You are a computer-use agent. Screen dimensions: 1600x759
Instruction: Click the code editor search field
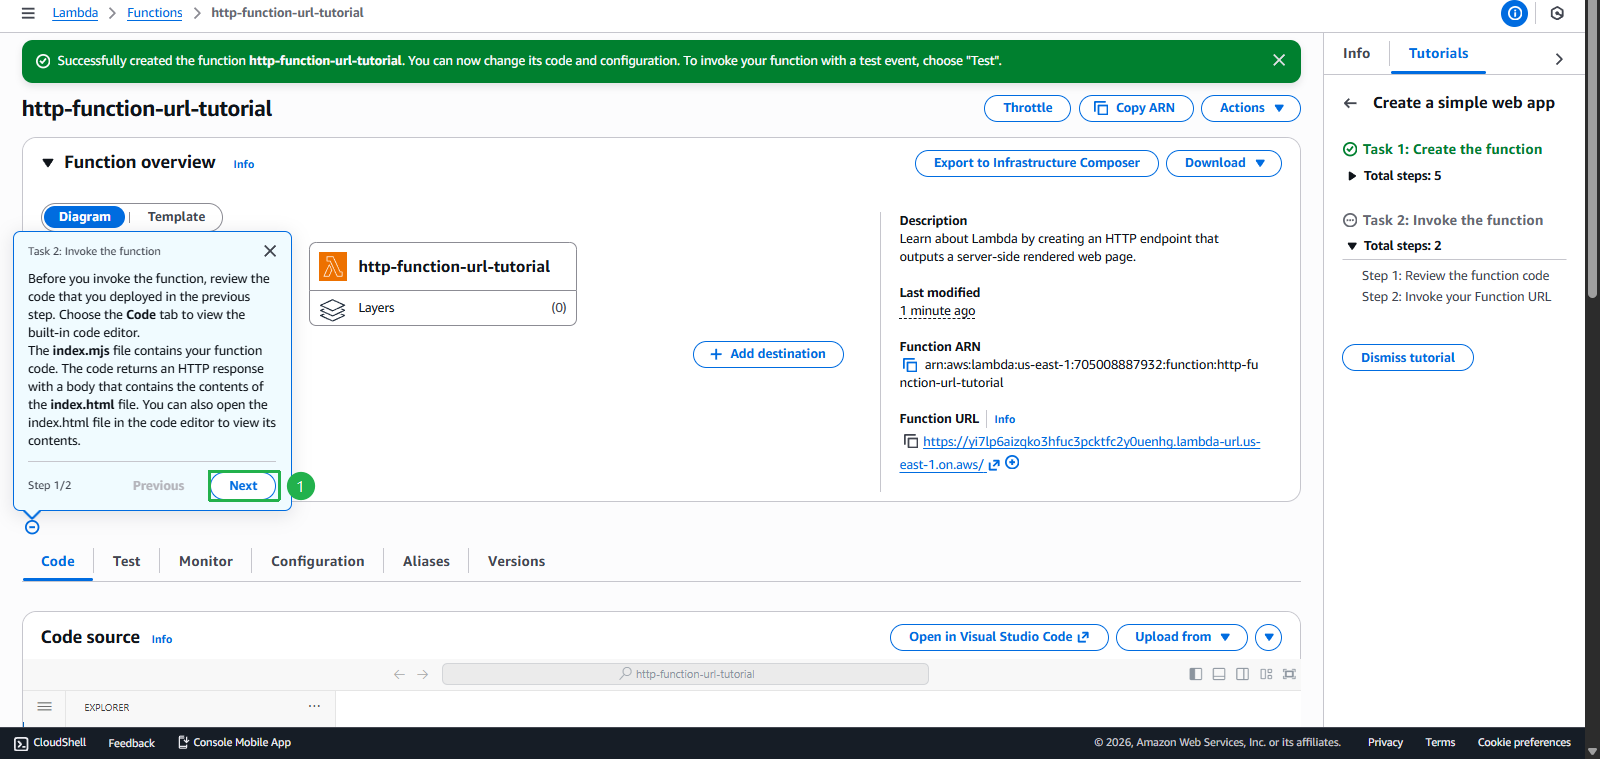click(x=685, y=674)
